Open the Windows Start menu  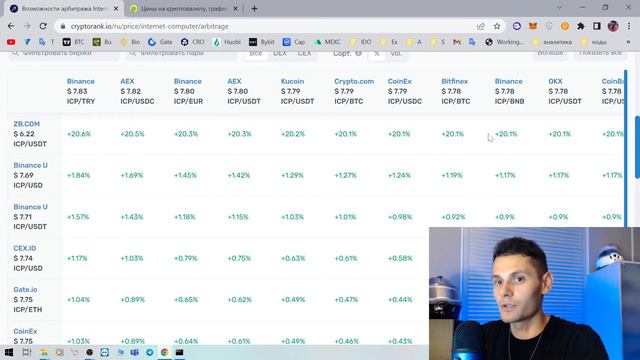point(9,352)
